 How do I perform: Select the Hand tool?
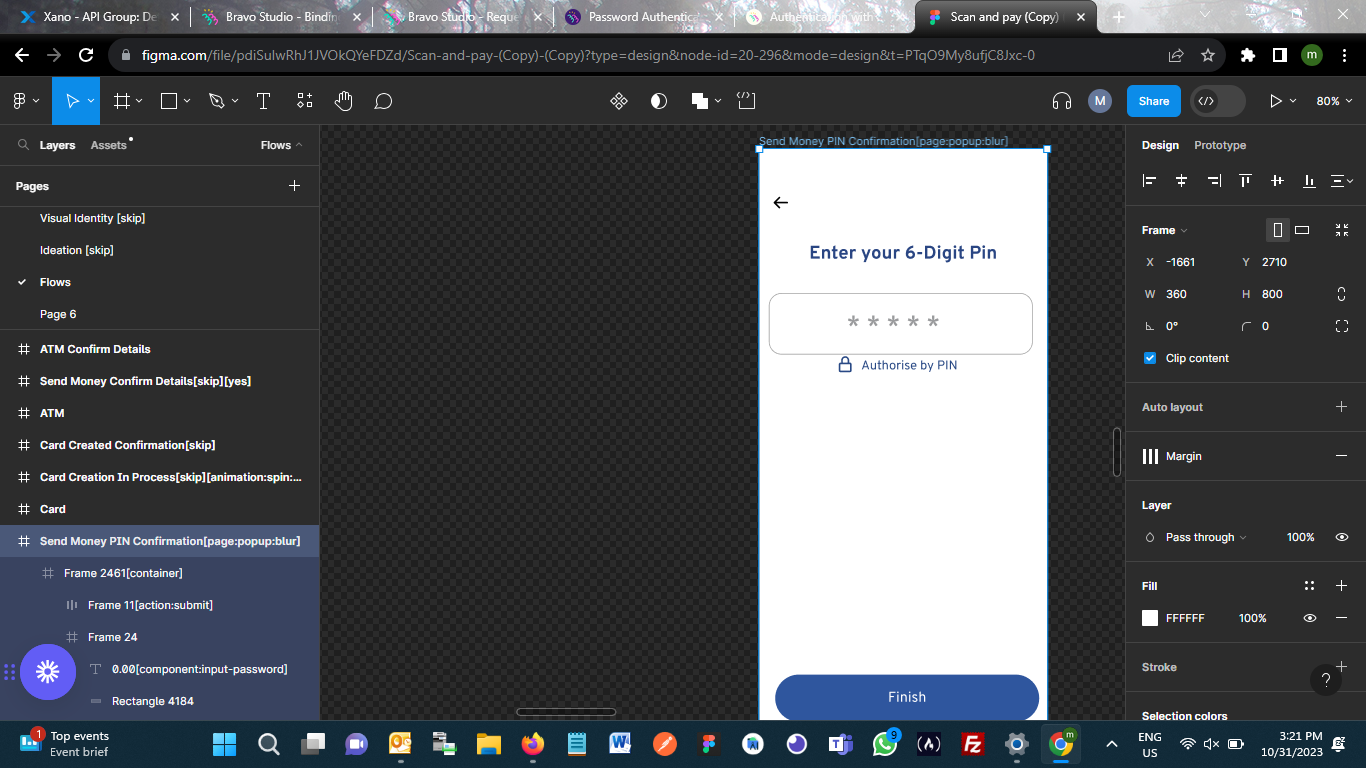point(344,101)
